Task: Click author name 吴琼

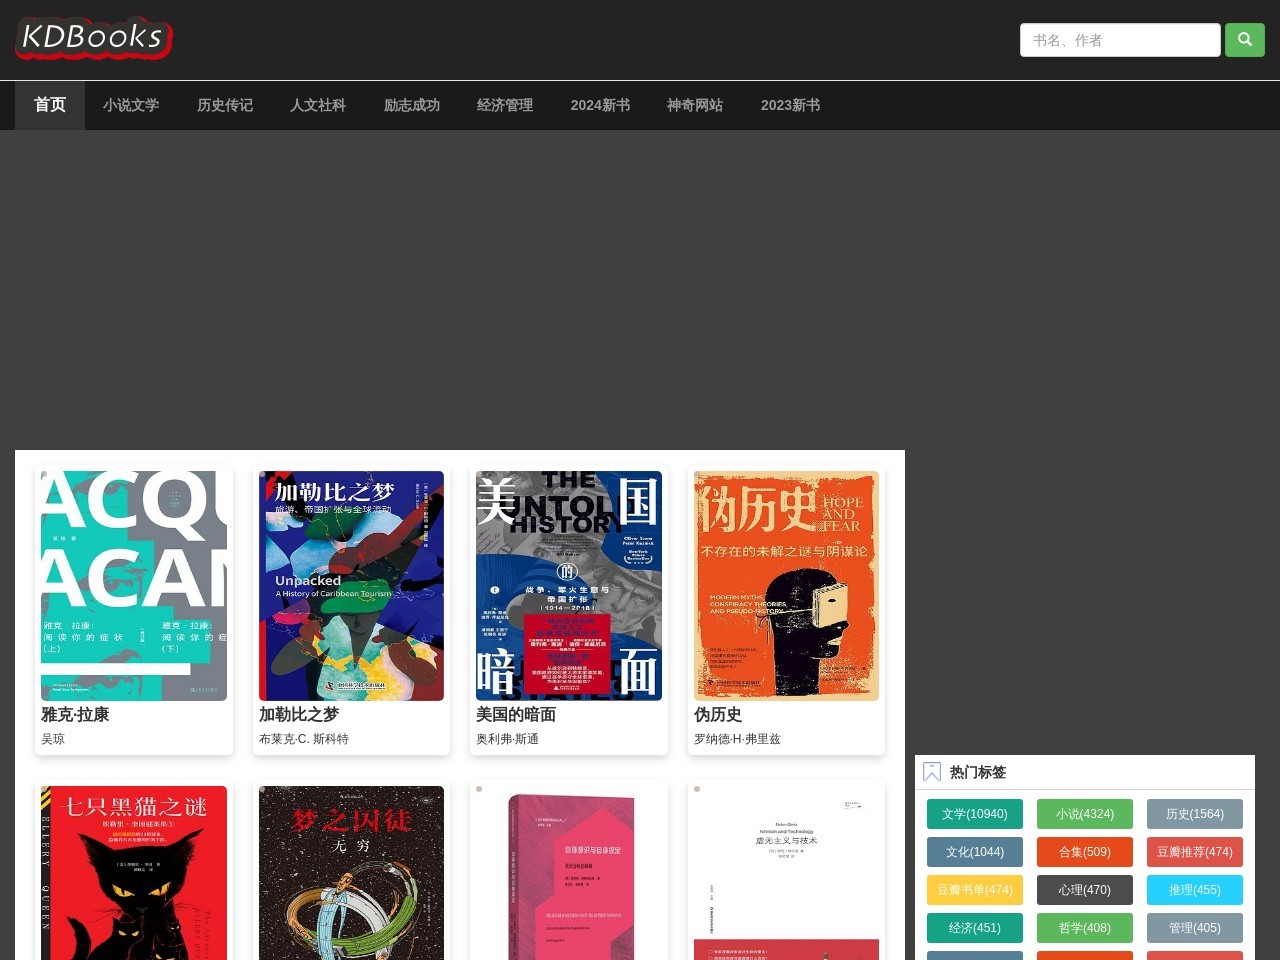Action: 53,739
